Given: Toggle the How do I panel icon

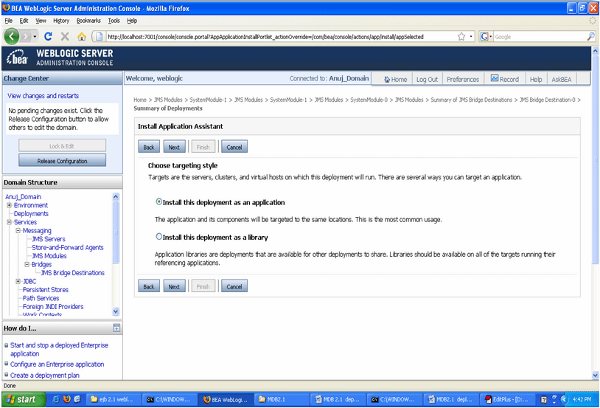Looking at the screenshot, I should coord(116,328).
